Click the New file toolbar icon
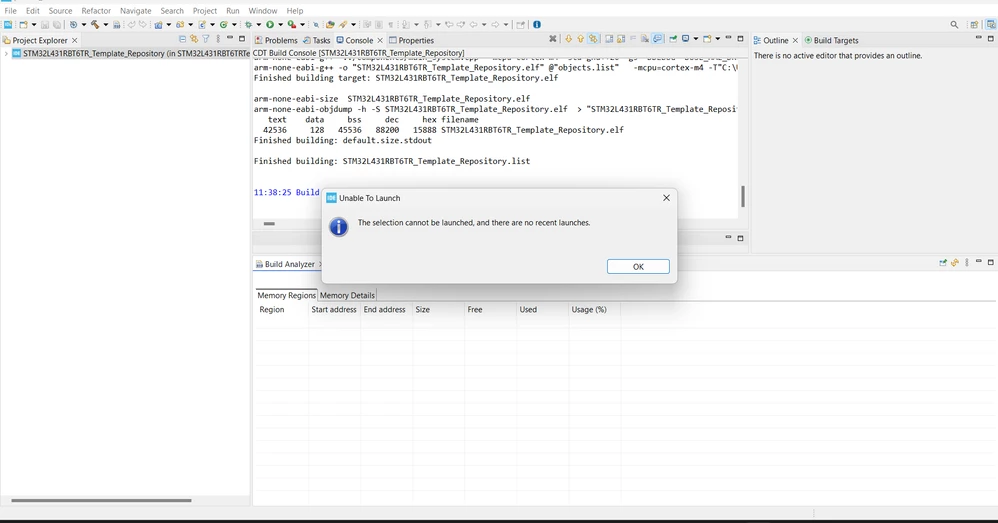This screenshot has height=523, width=998. 24,25
